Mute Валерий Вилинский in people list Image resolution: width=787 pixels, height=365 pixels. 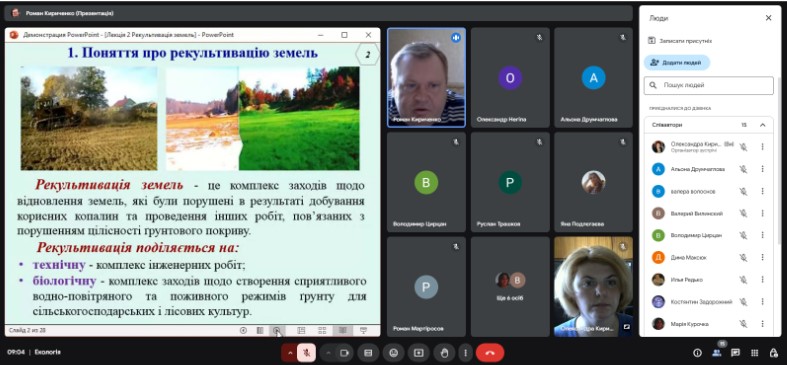click(x=743, y=213)
